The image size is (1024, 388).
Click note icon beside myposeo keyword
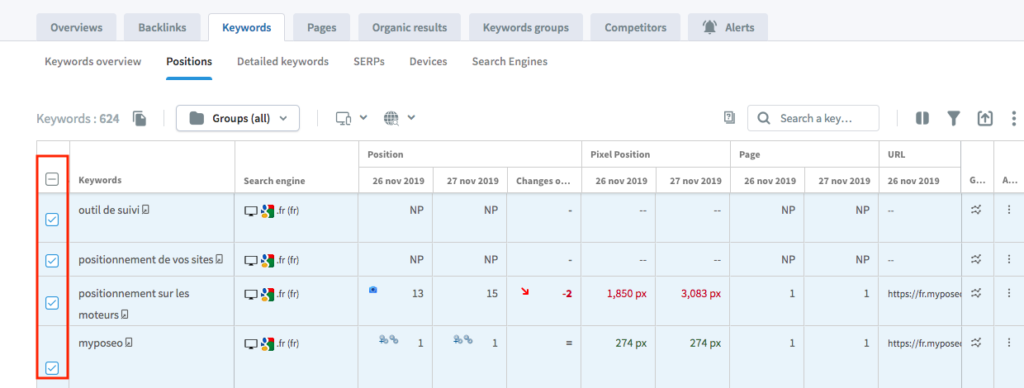(x=129, y=342)
